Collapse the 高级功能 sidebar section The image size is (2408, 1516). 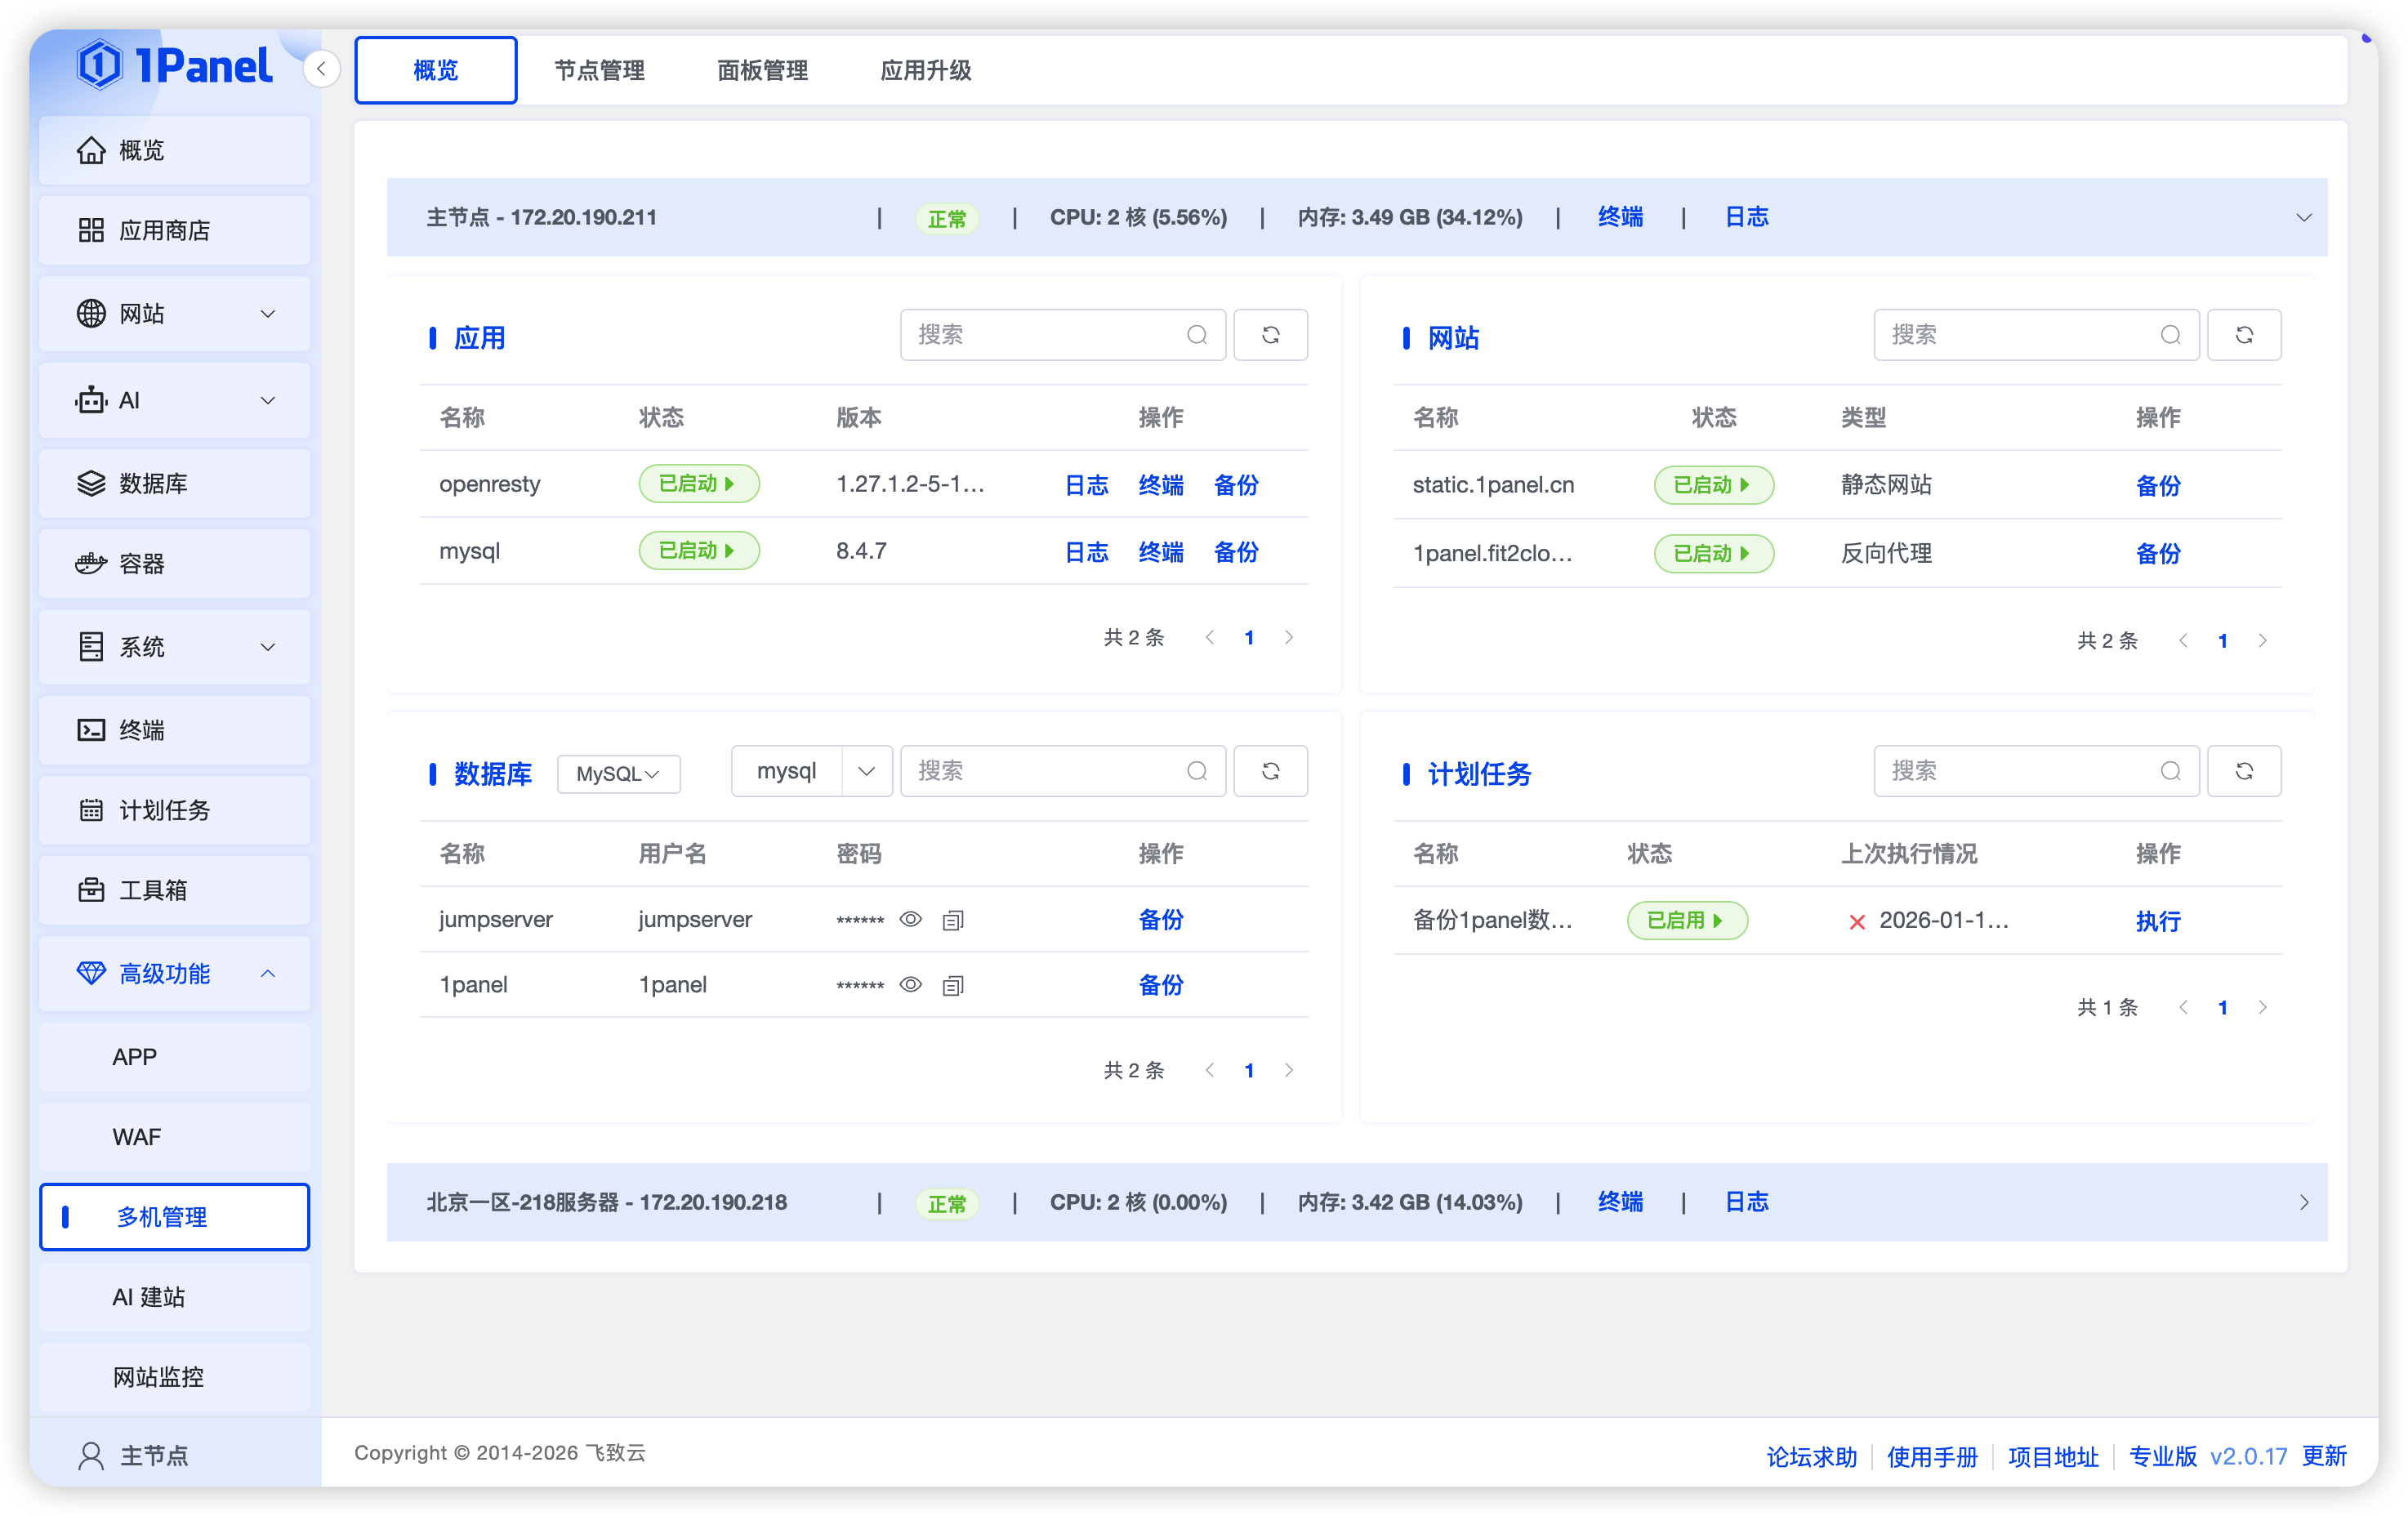point(267,973)
